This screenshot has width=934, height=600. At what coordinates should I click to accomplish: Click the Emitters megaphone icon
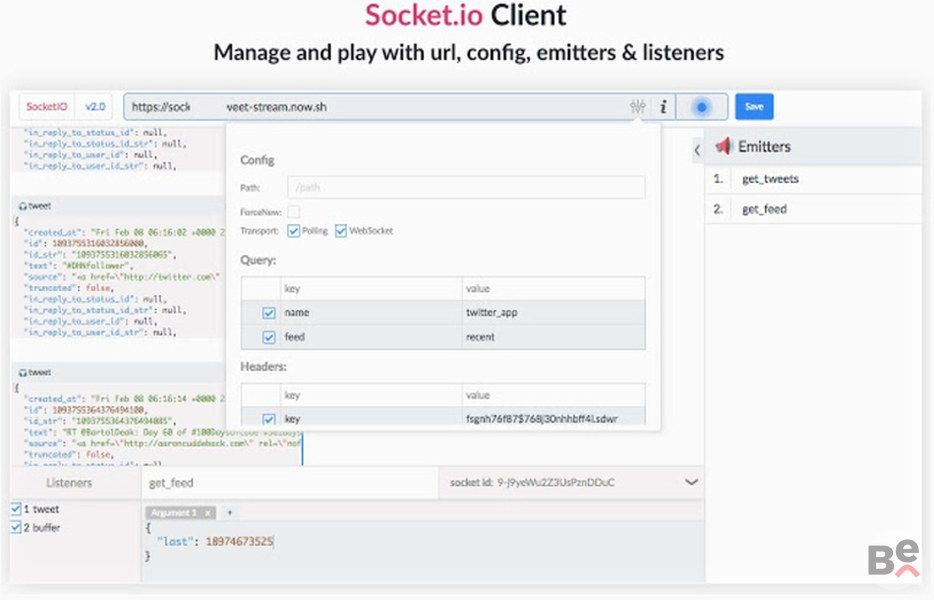click(724, 147)
